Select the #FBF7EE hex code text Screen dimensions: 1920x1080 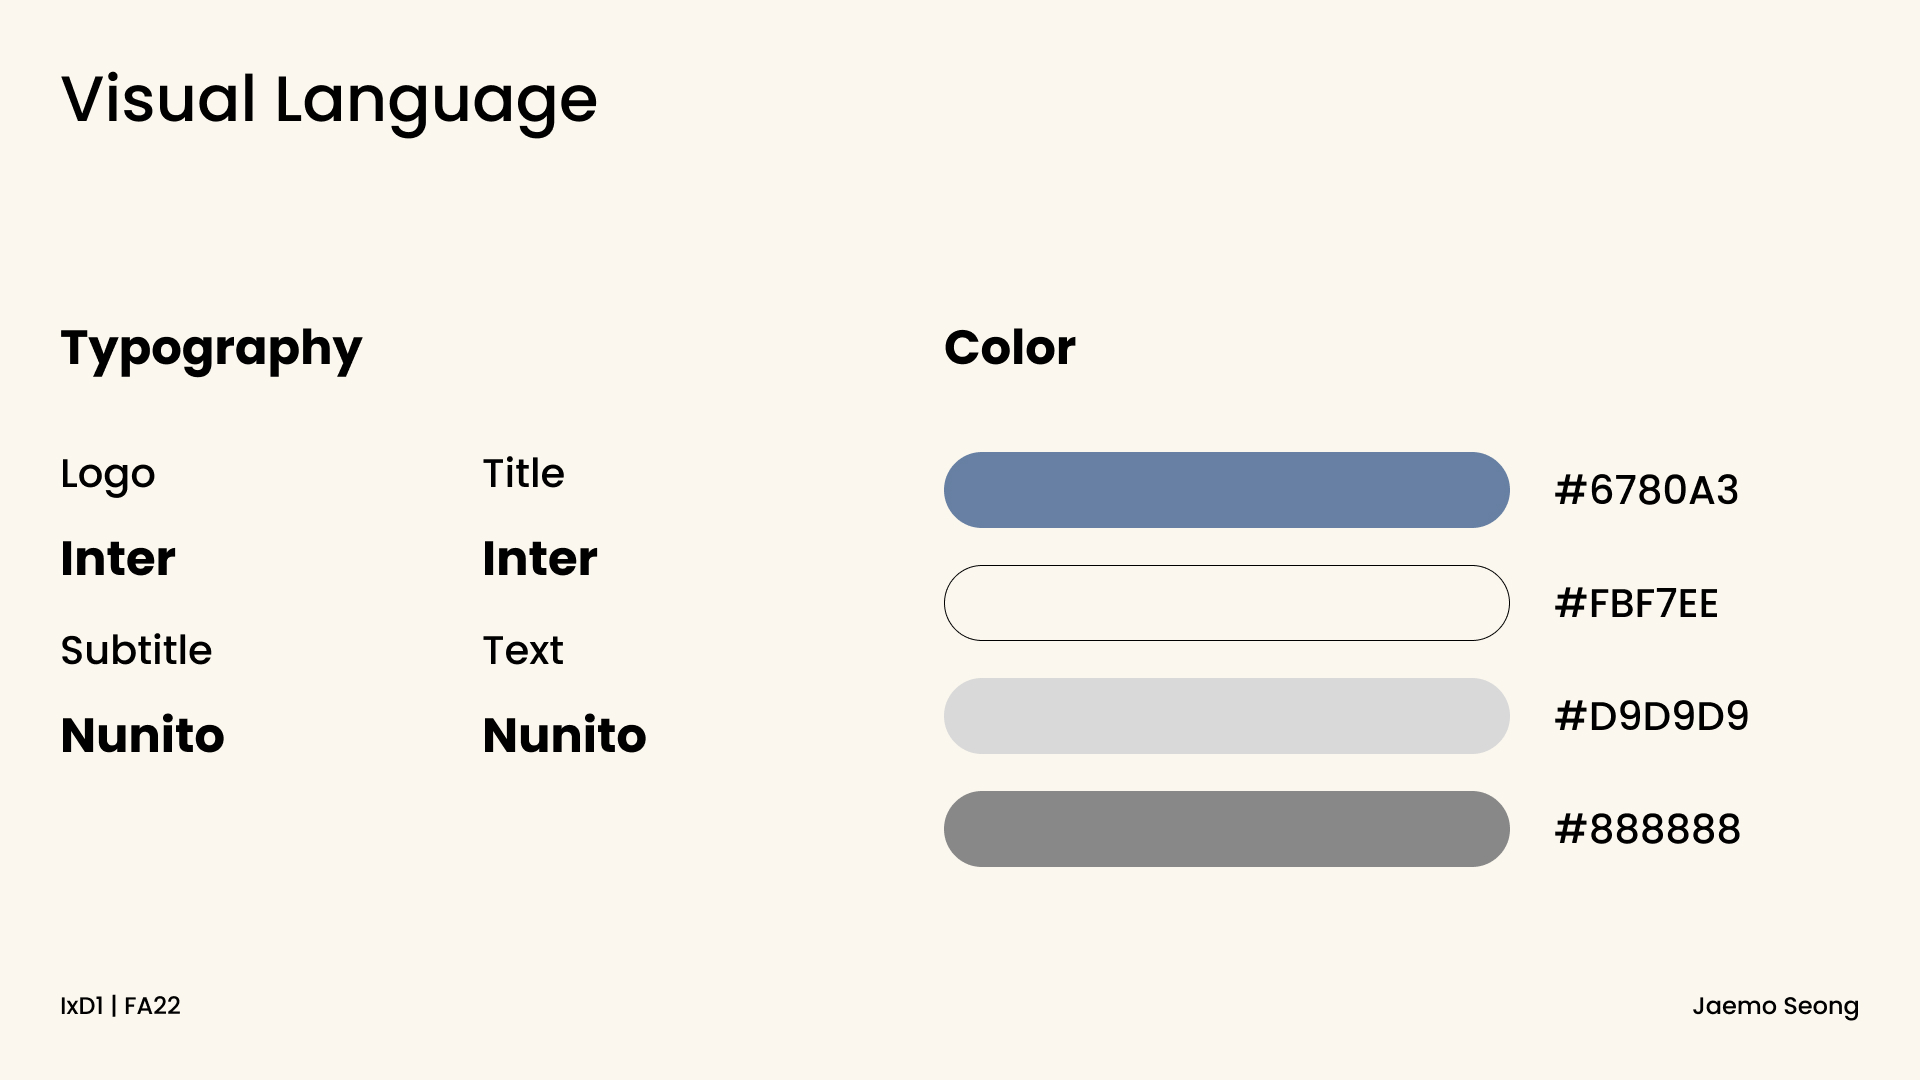pyautogui.click(x=1636, y=603)
